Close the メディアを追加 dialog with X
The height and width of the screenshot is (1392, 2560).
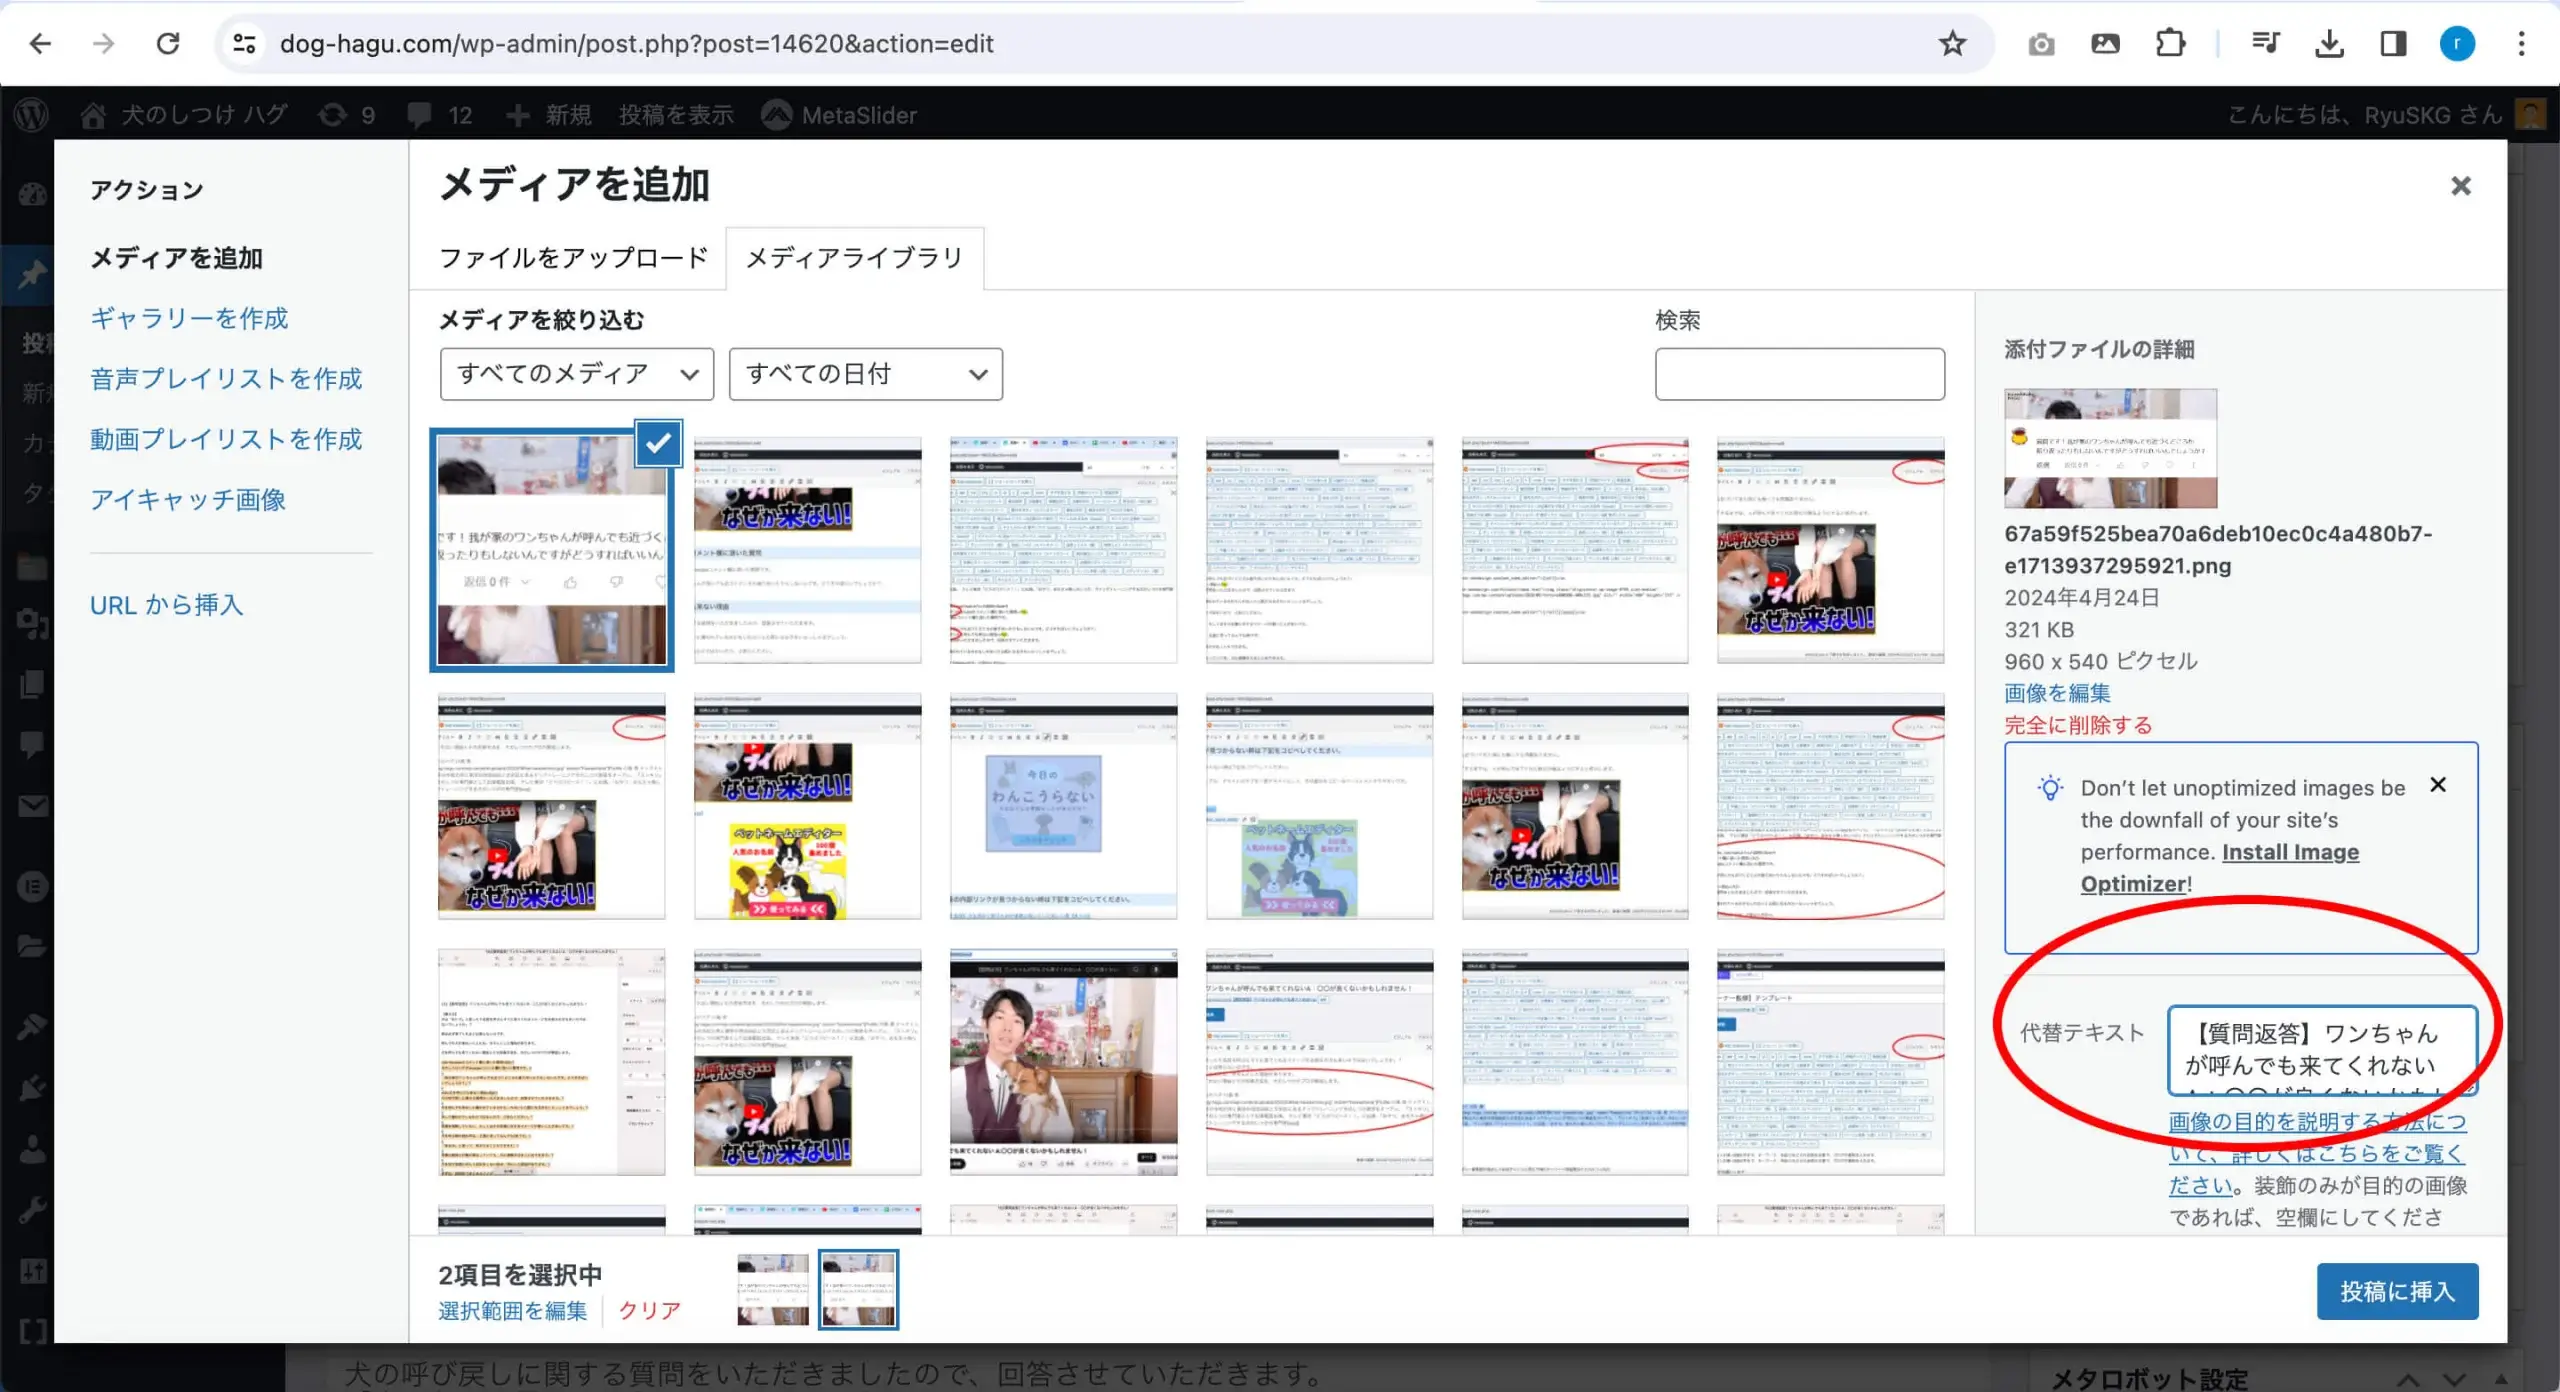2461,186
